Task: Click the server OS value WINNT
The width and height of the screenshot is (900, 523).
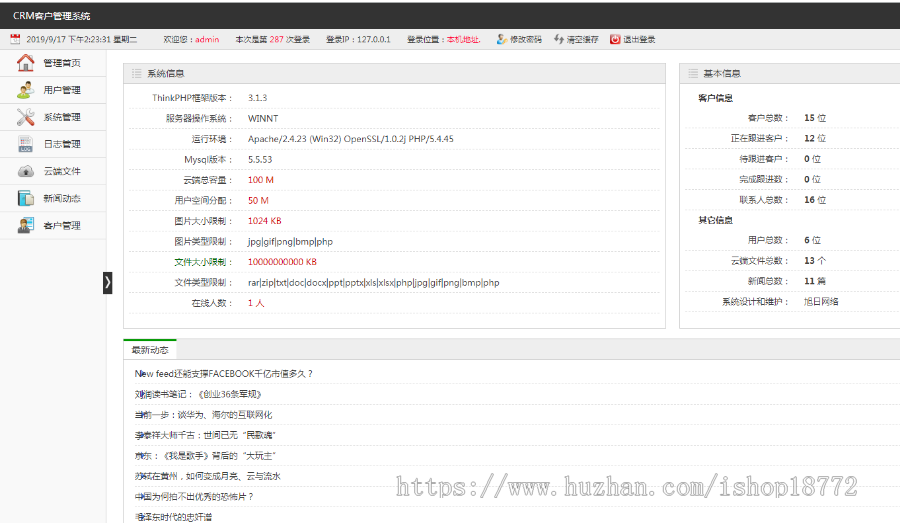Action: (x=263, y=118)
